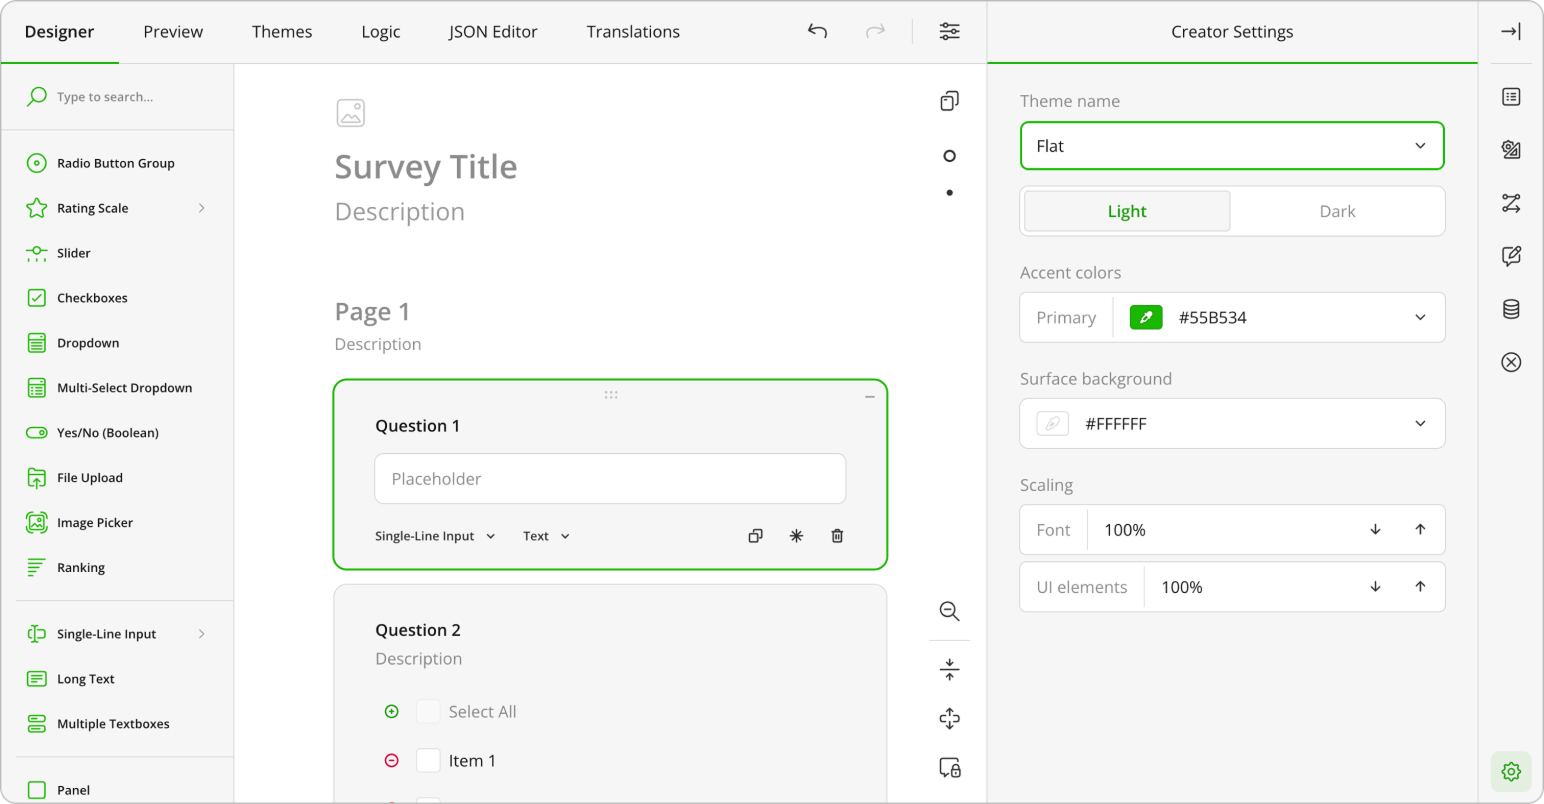This screenshot has width=1544, height=804.
Task: Delete Question 1 with the trash icon
Action: [837, 536]
